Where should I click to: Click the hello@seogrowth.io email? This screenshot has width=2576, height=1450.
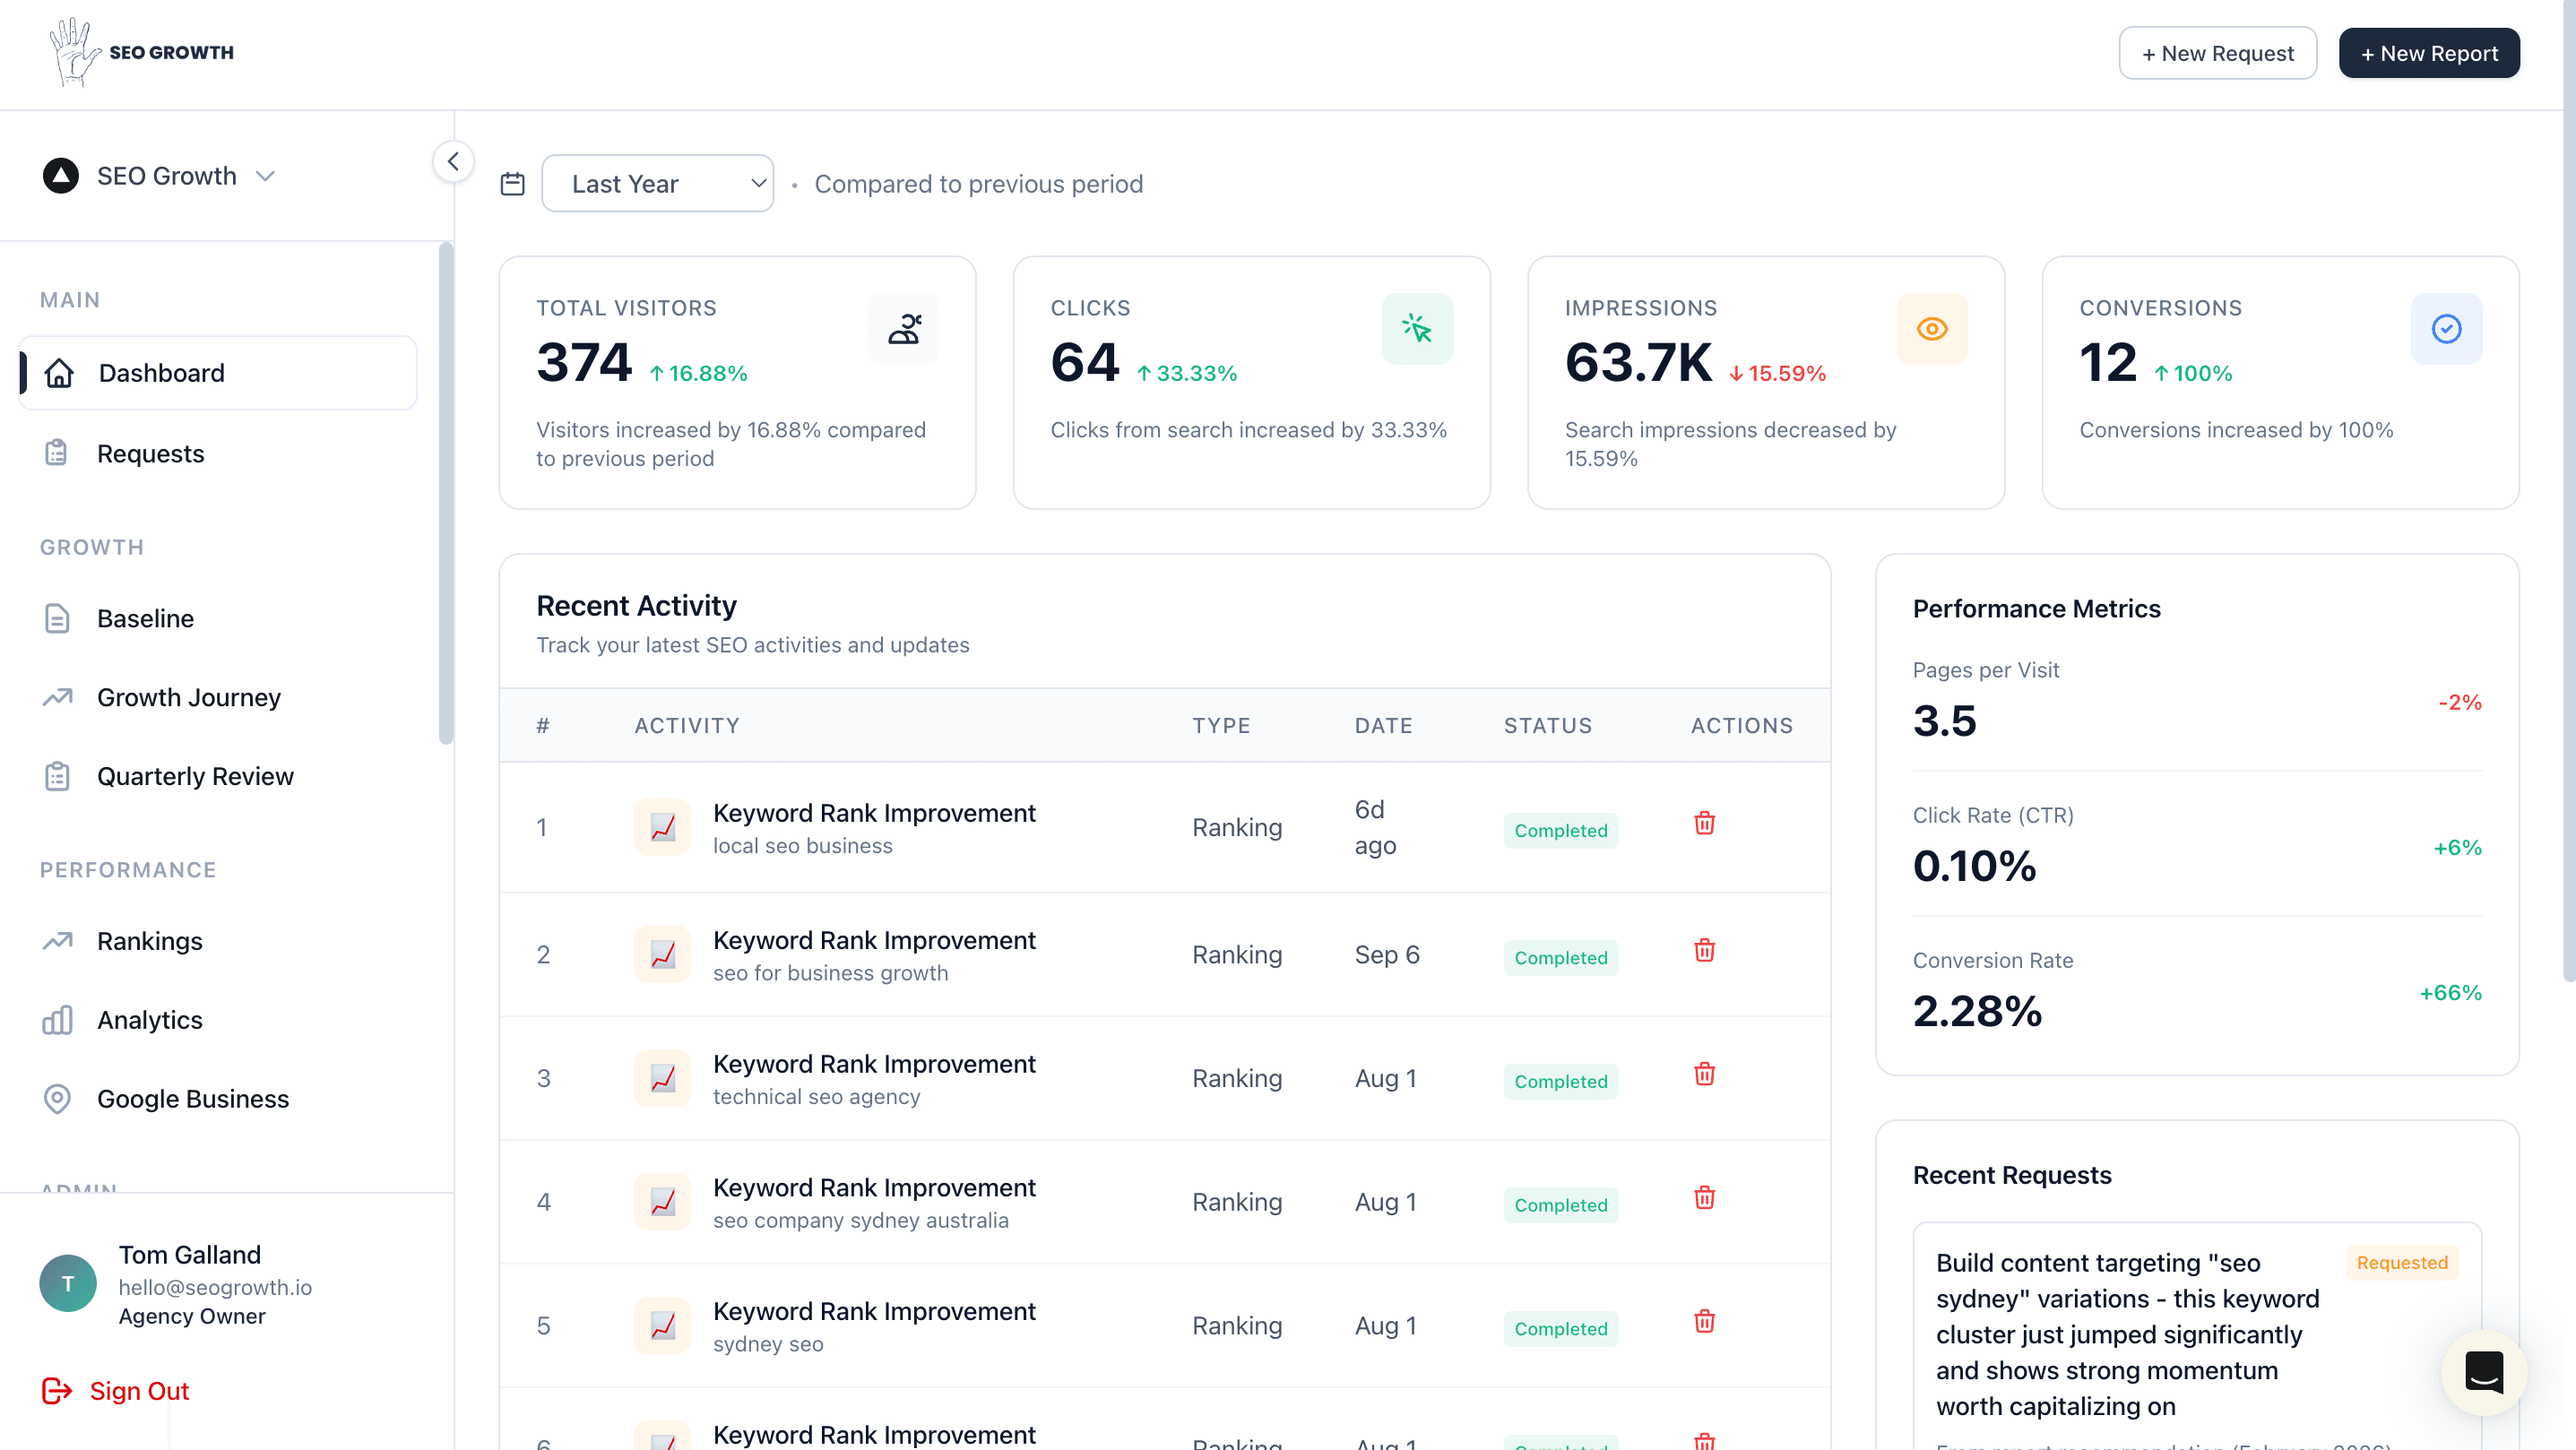point(215,1287)
